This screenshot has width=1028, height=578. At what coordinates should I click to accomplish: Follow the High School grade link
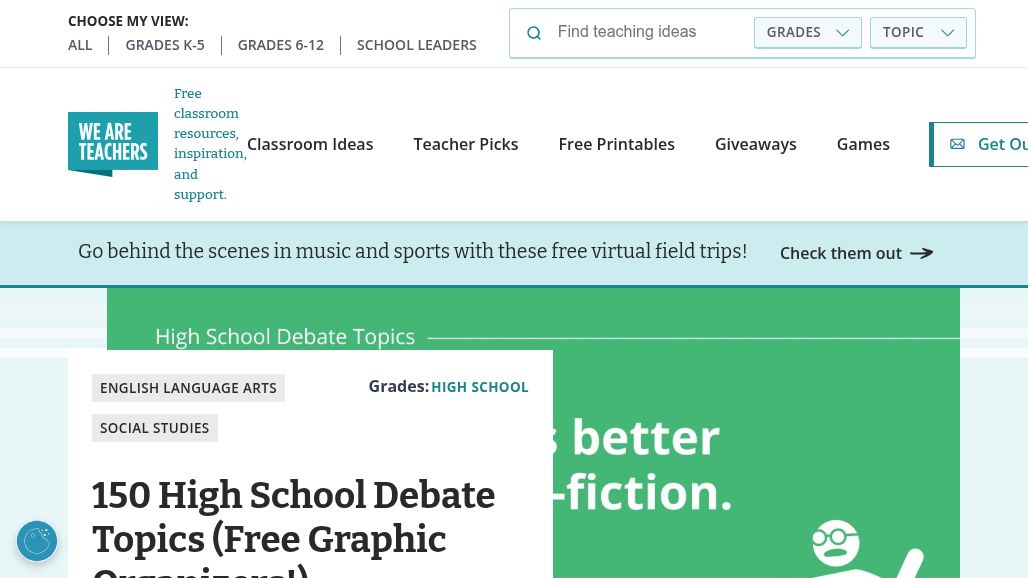[480, 387]
